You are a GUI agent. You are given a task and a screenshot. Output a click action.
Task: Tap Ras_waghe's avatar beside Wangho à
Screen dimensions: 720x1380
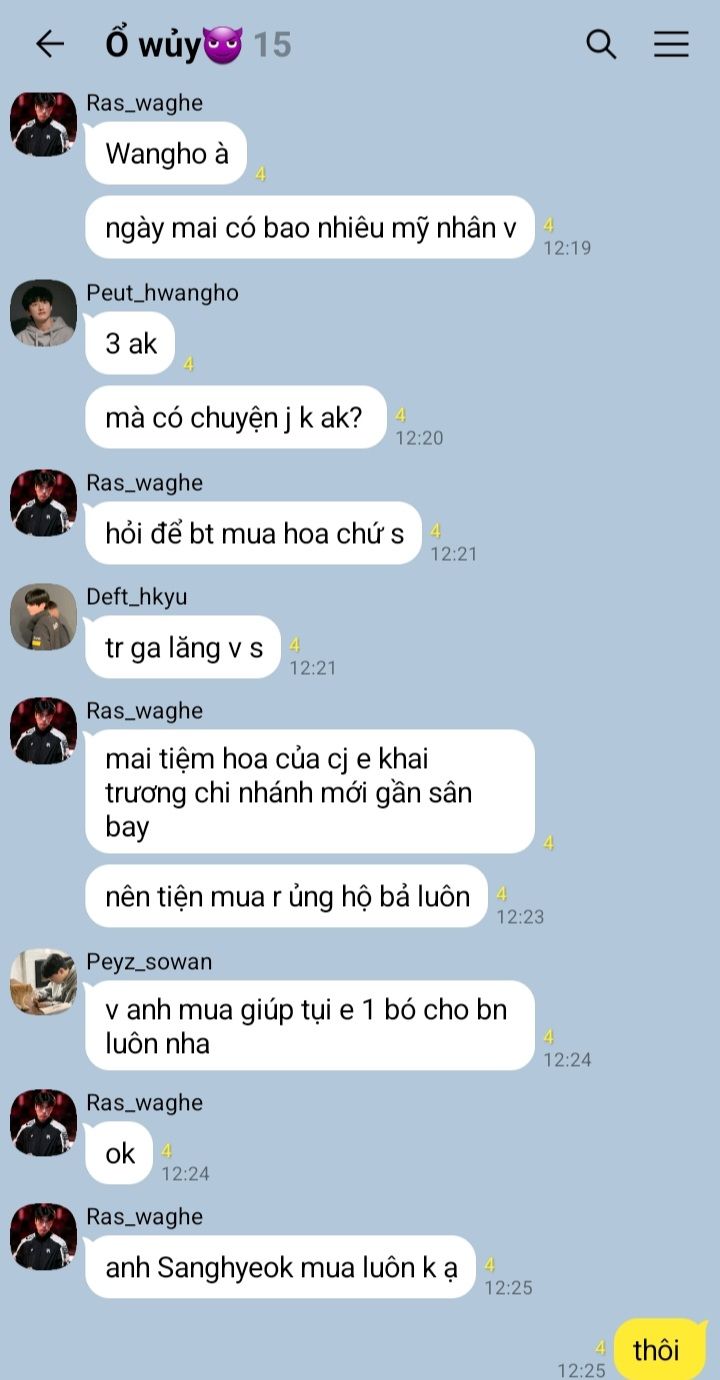pos(43,123)
